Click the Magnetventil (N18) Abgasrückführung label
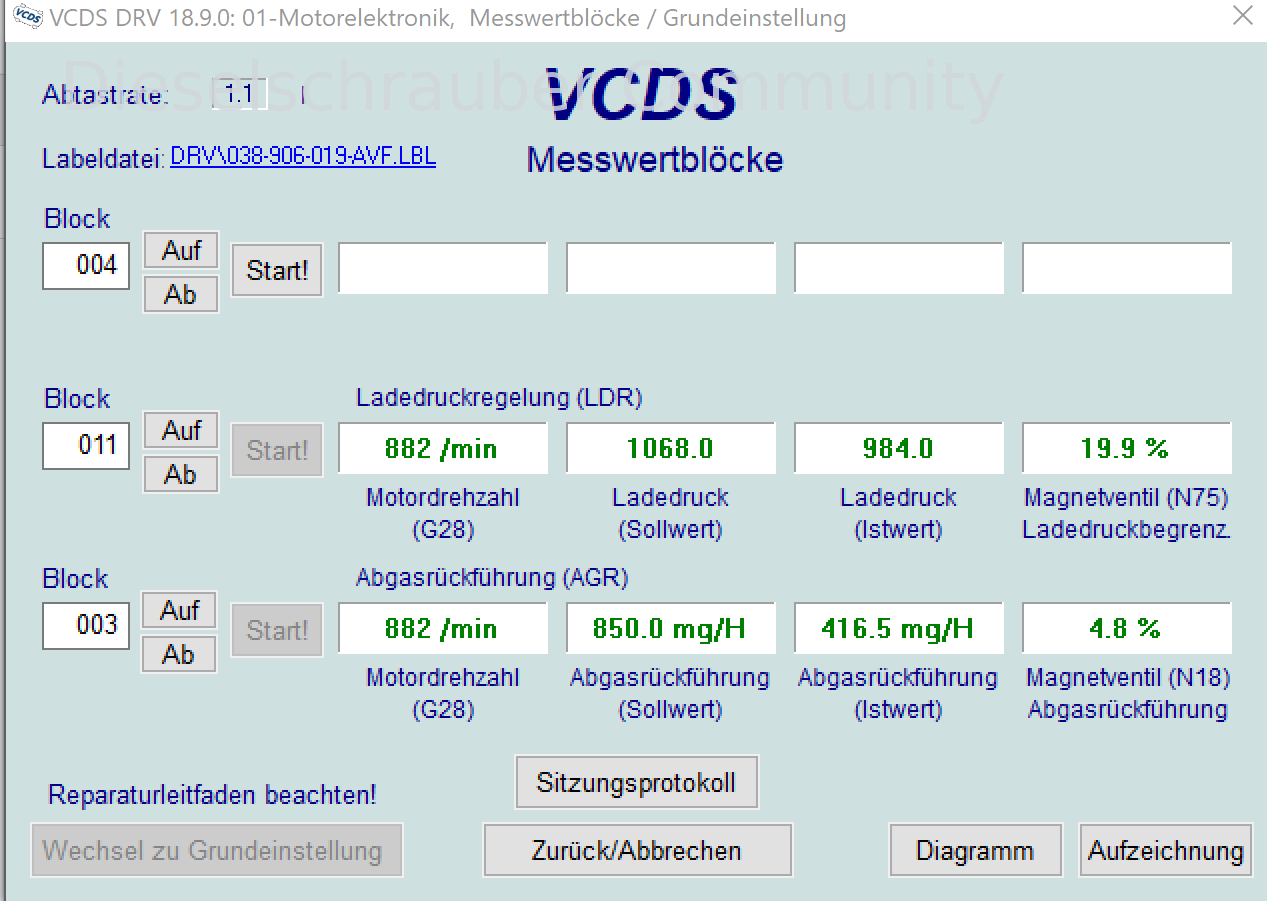 click(x=1127, y=694)
